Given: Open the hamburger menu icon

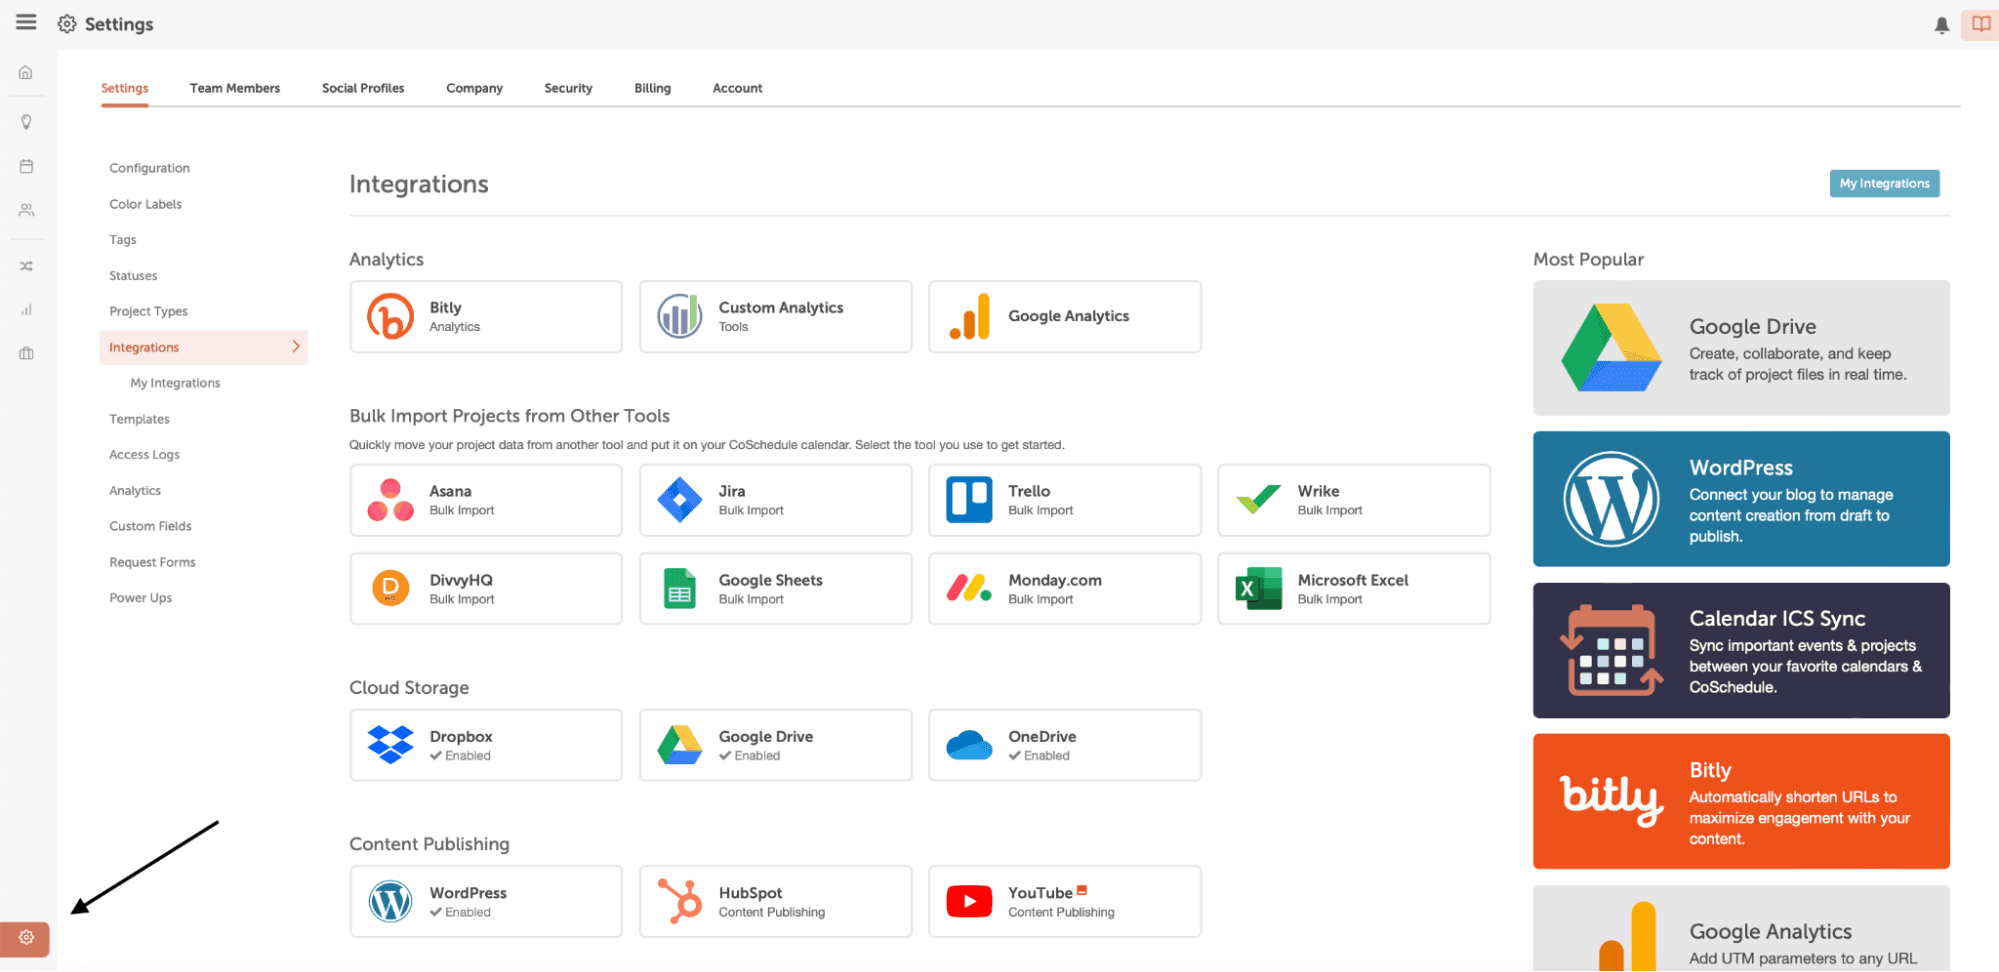Looking at the screenshot, I should (x=26, y=22).
